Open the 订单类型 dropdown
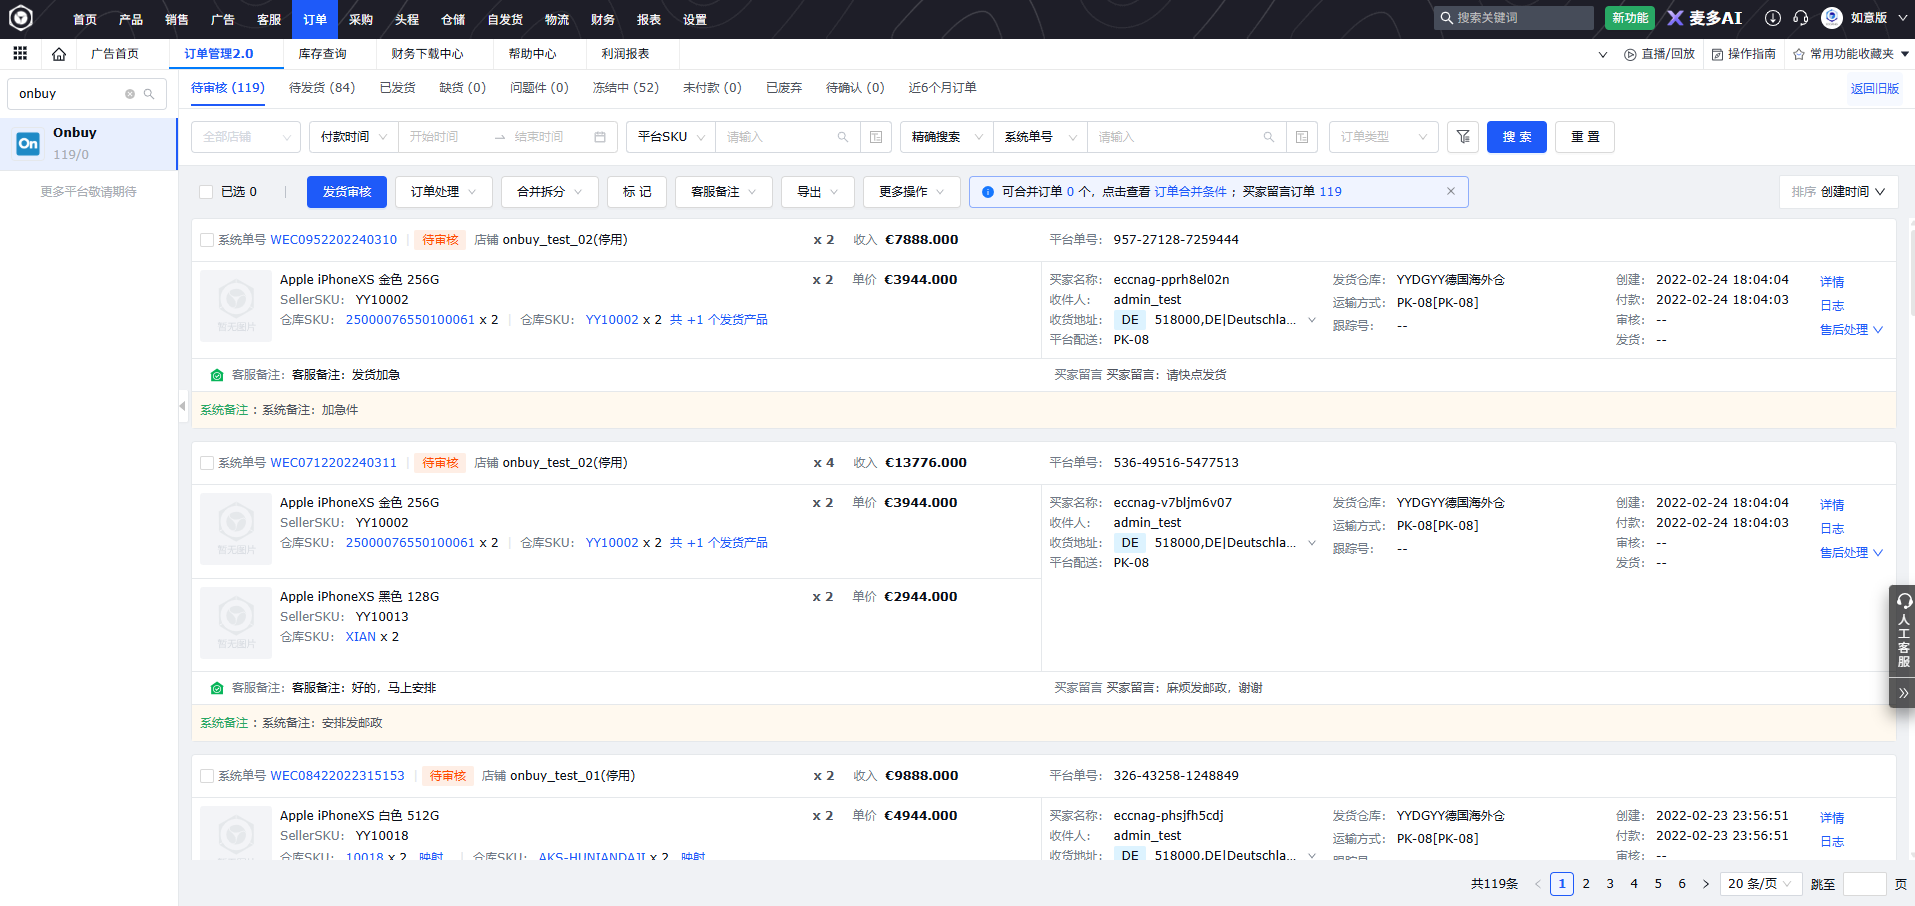Viewport: 1915px width, 906px height. coord(1384,137)
